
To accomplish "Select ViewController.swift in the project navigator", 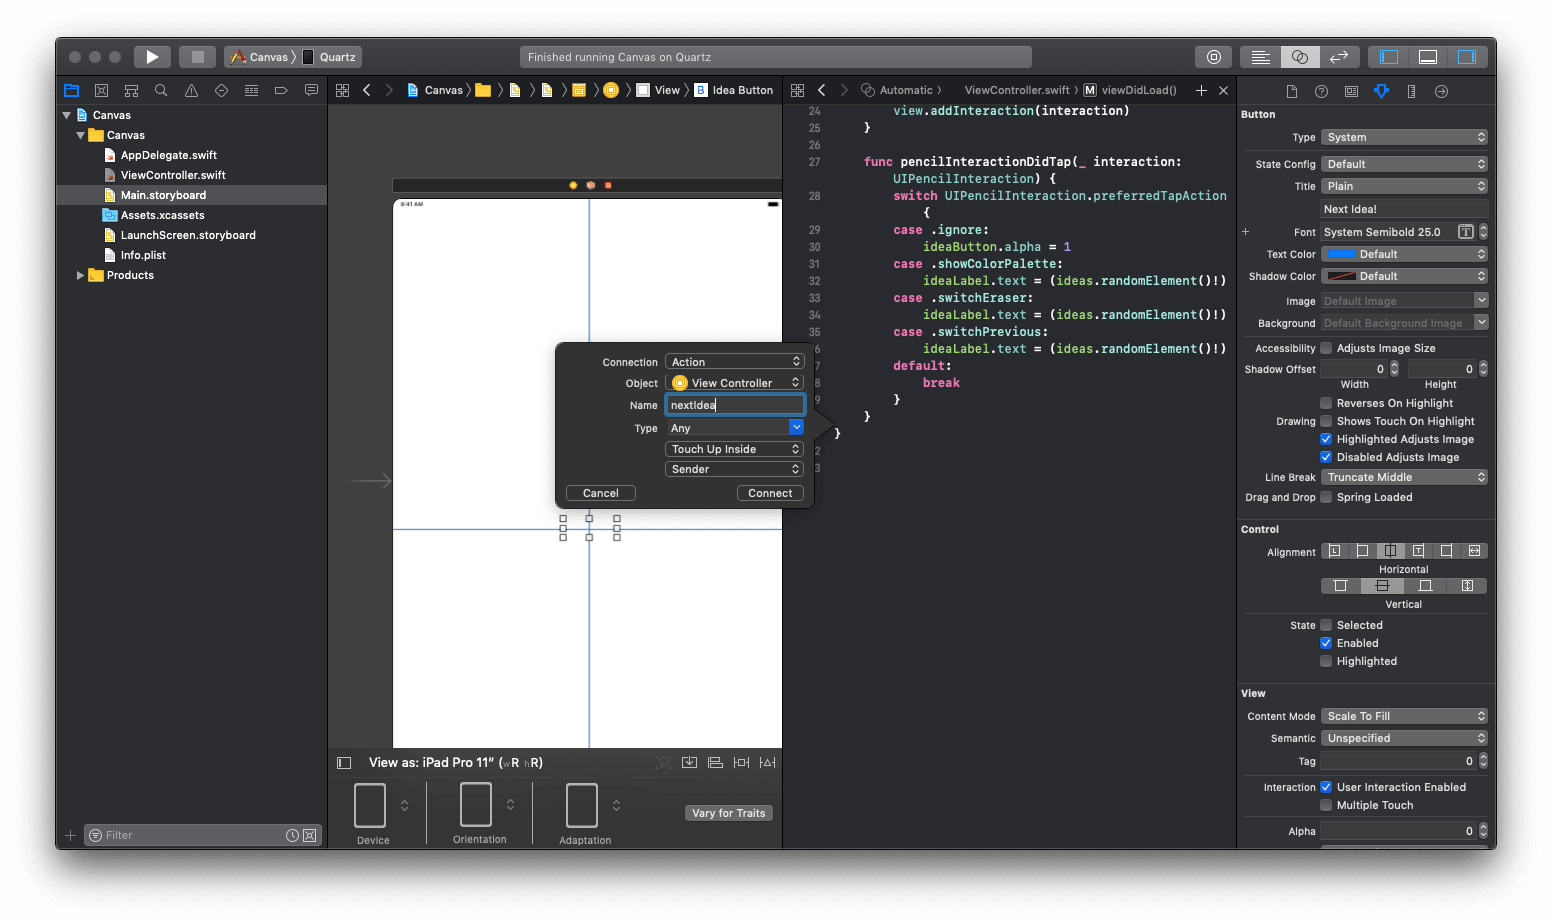I will (x=172, y=175).
